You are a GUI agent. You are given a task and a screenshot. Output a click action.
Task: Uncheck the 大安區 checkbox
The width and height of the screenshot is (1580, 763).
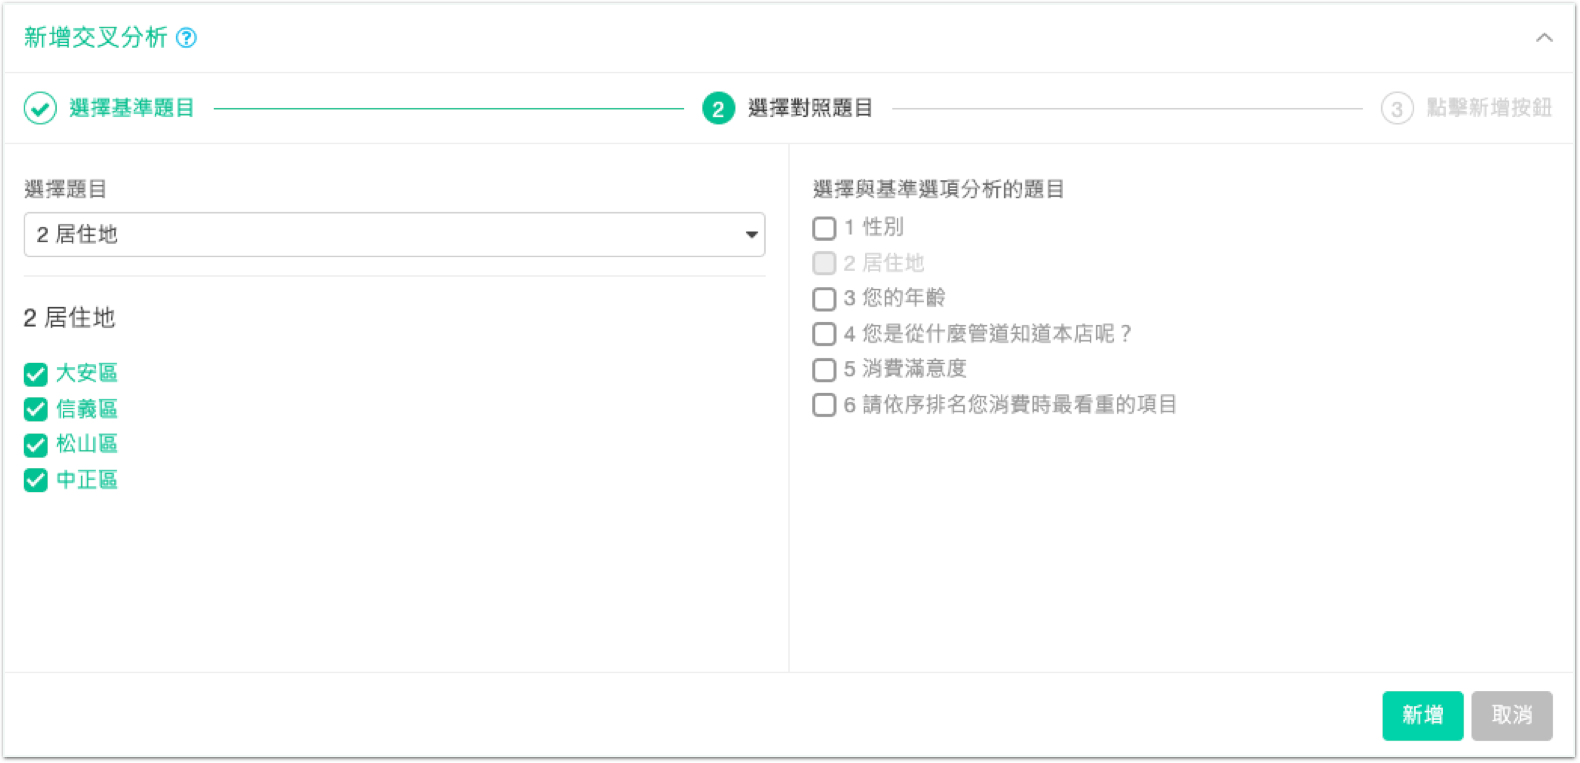(x=36, y=374)
